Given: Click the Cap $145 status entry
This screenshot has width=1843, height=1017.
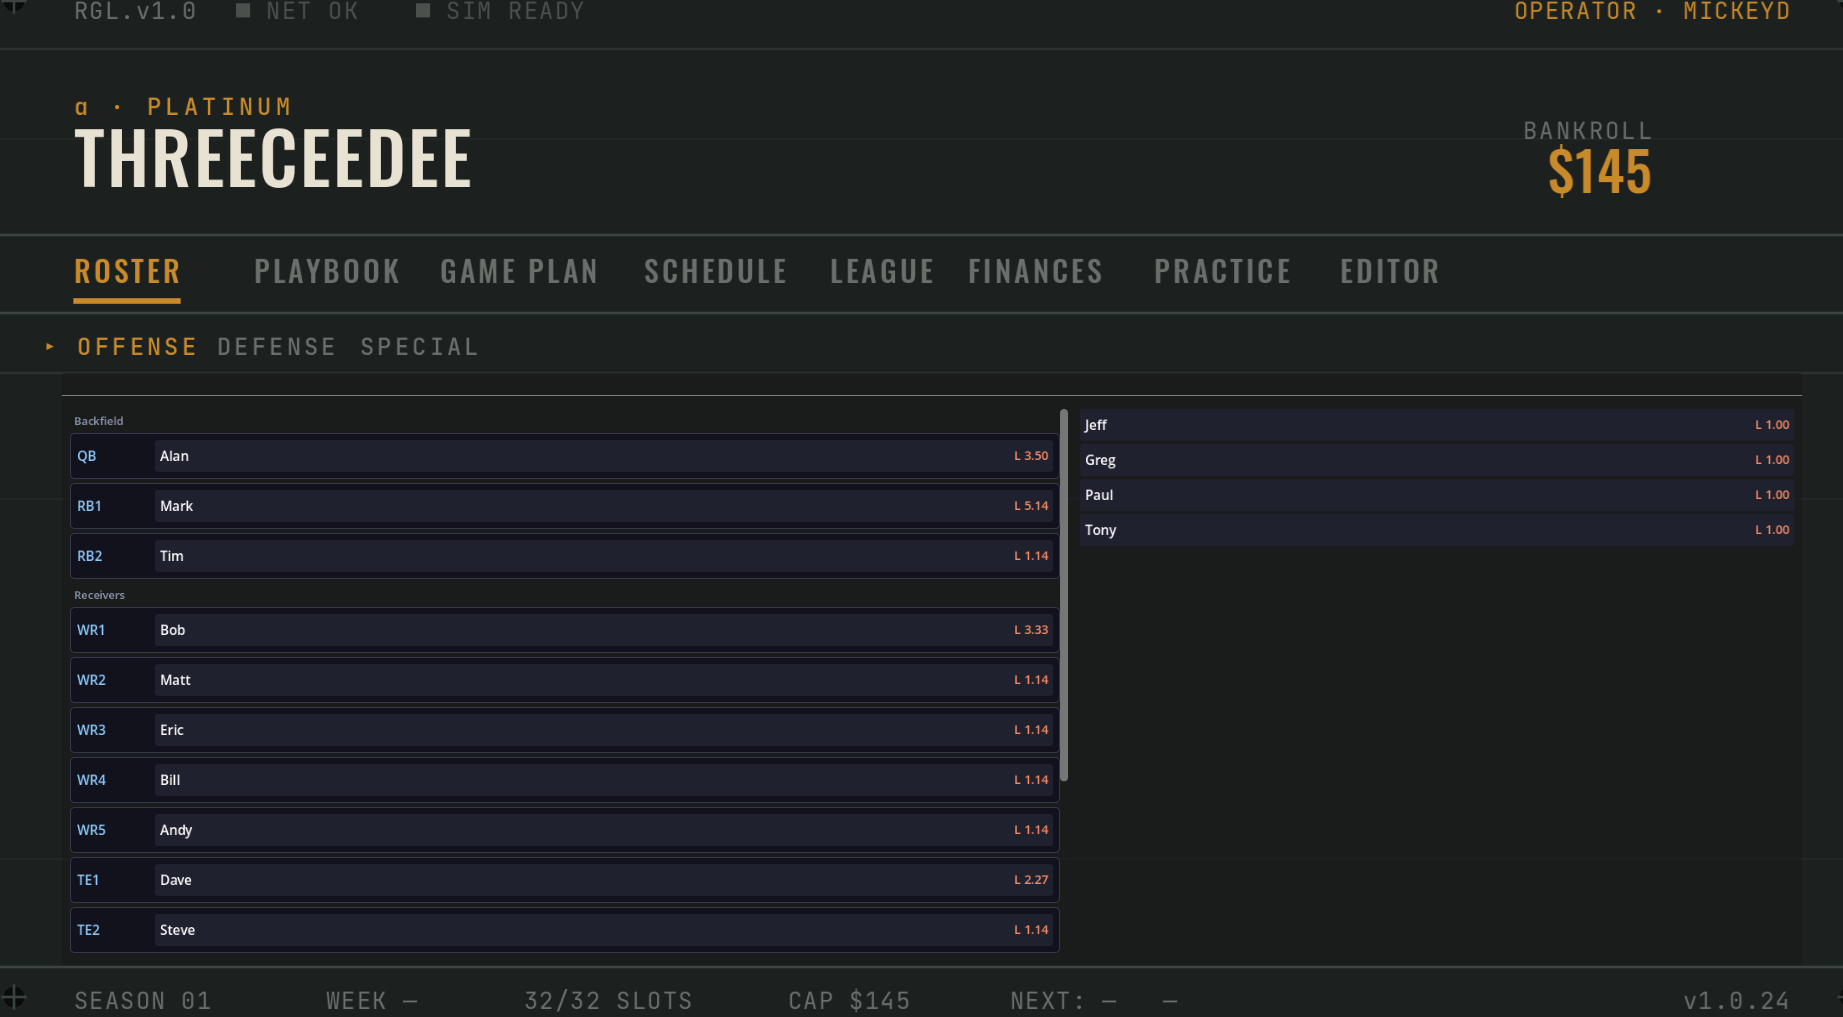Looking at the screenshot, I should click(x=849, y=1001).
